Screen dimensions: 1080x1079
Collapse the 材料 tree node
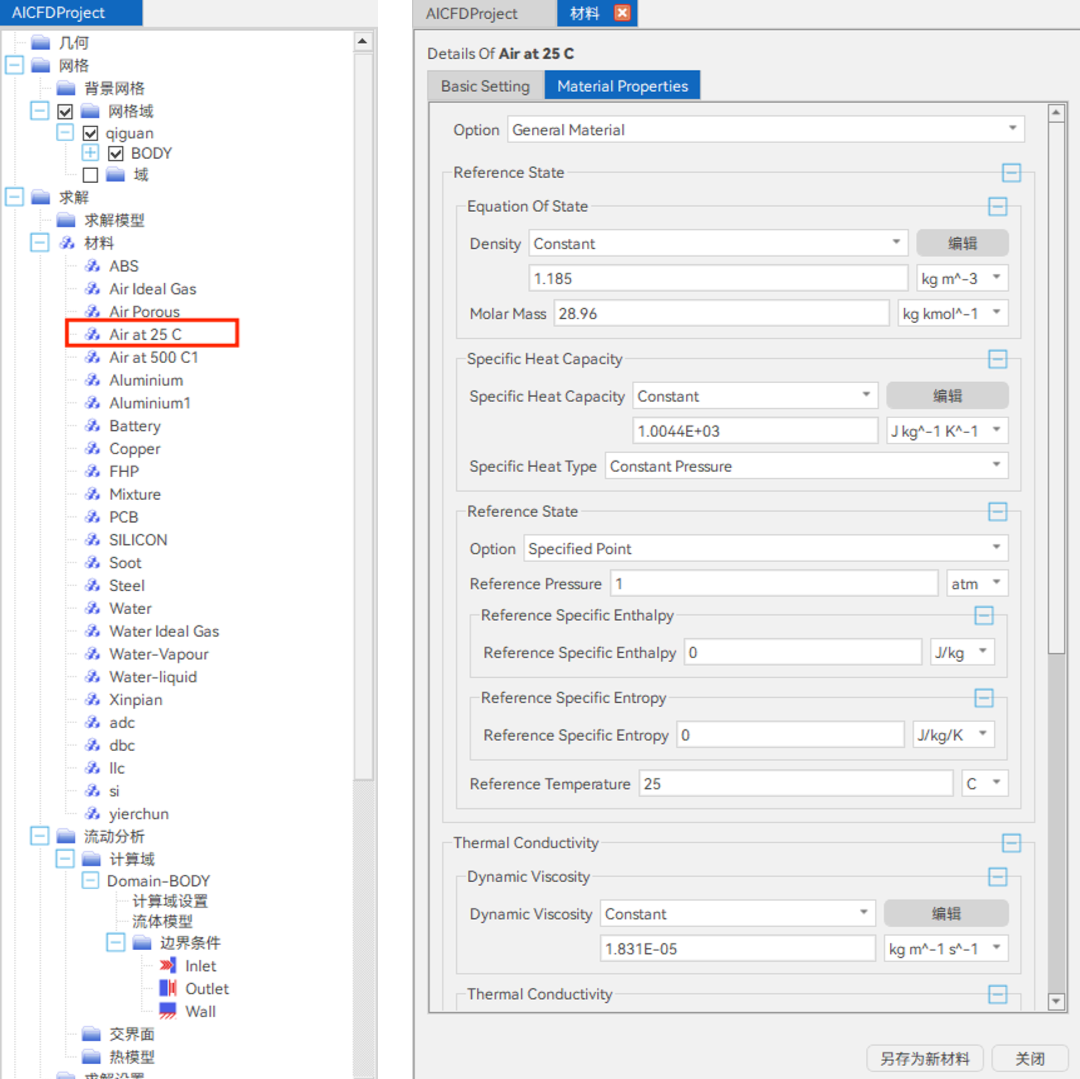pyautogui.click(x=40, y=242)
